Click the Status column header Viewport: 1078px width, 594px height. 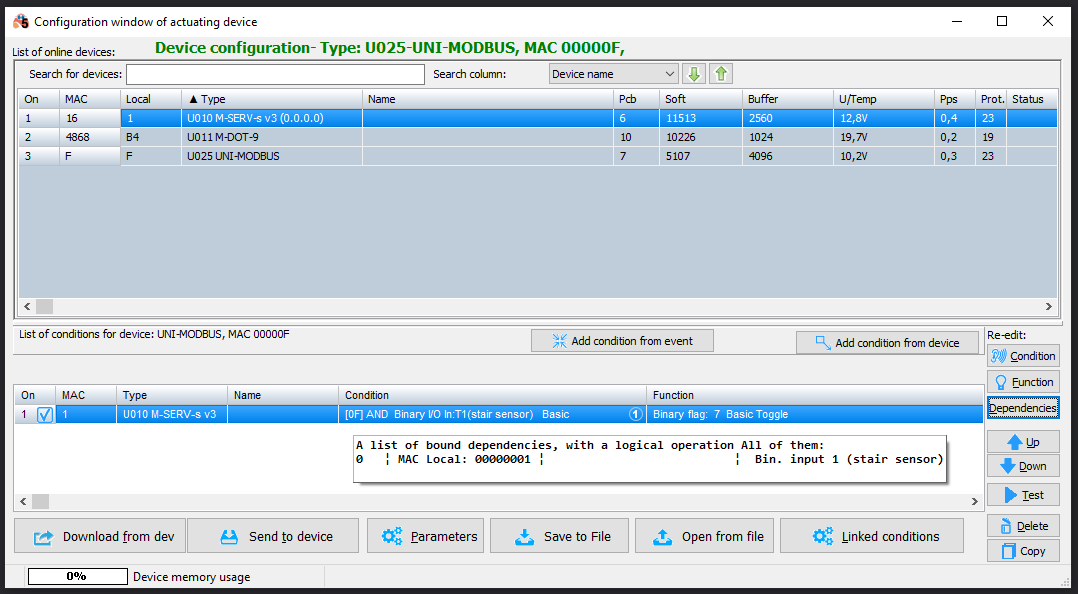(x=1032, y=99)
